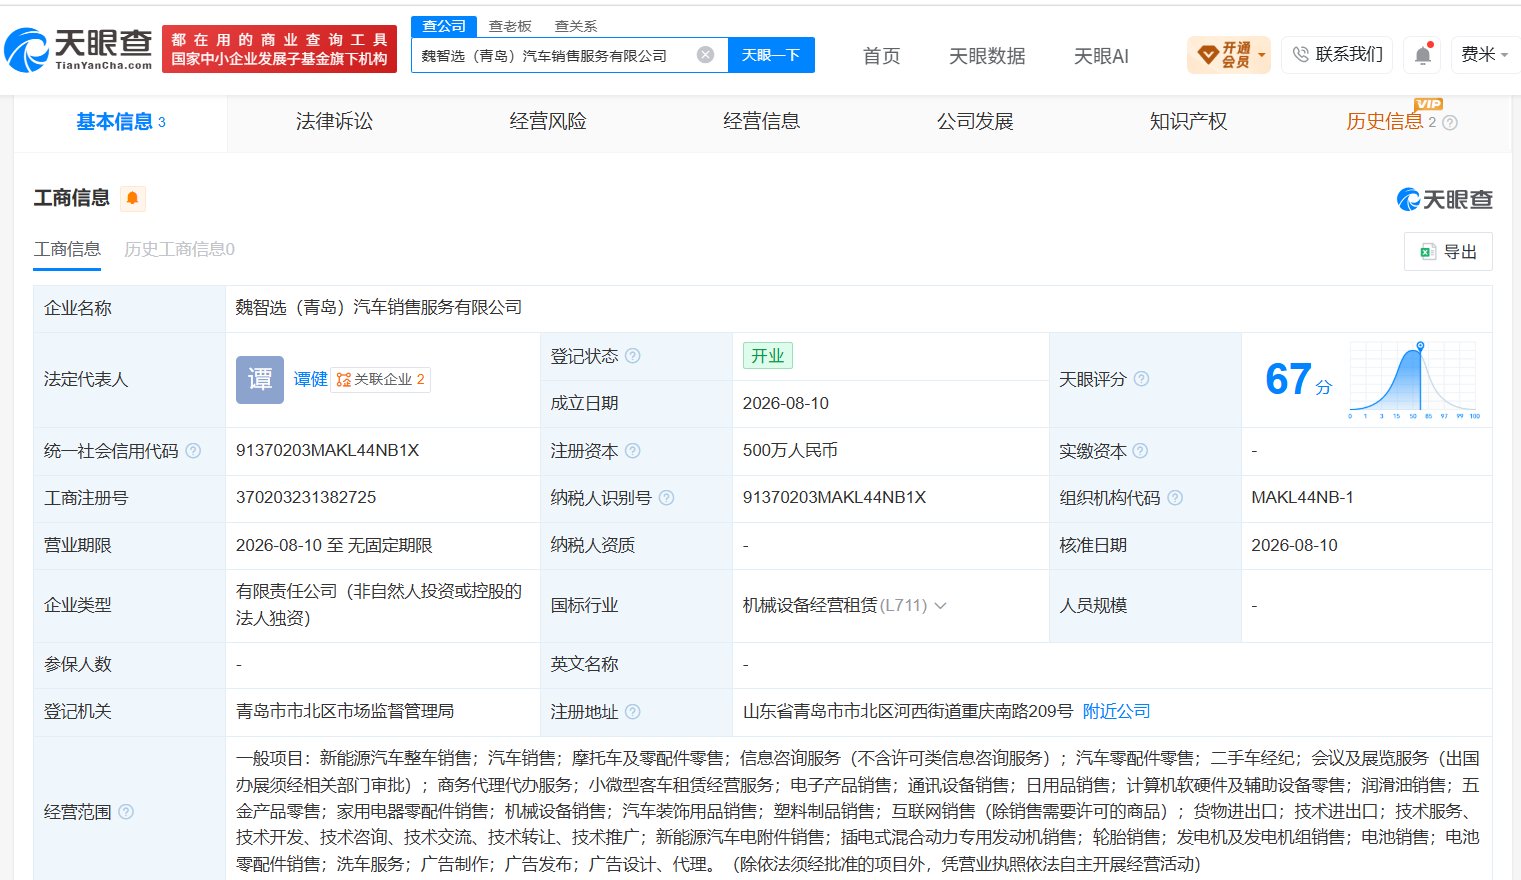Image resolution: width=1521 pixels, height=880 pixels.
Task: Open the 天眼AI nav link
Action: tap(1101, 56)
